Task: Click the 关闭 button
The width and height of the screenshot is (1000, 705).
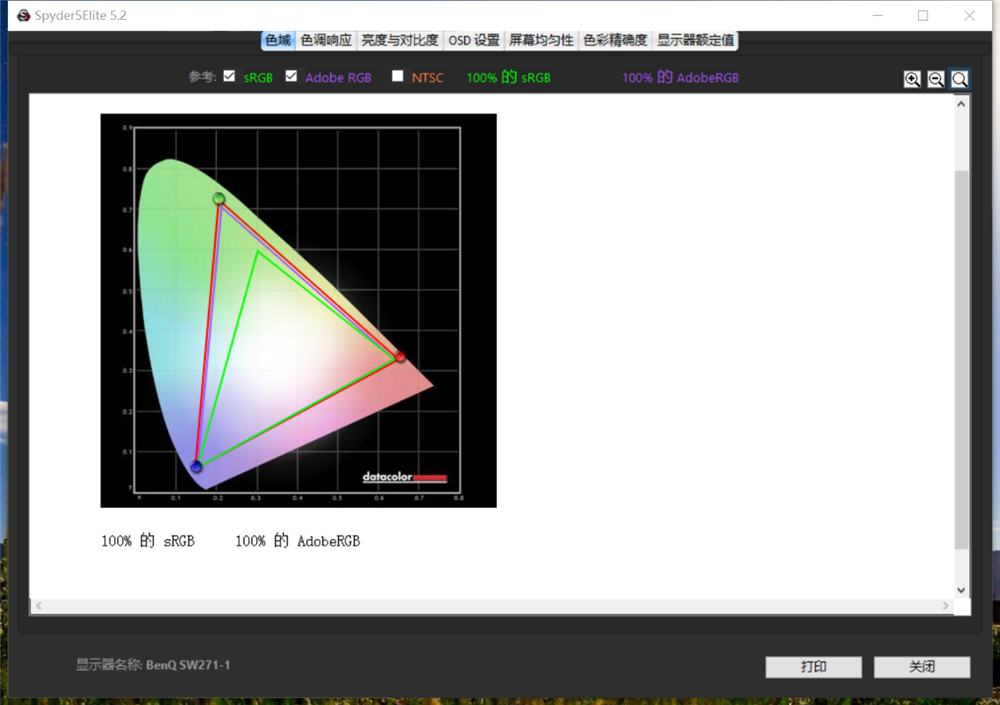Action: tap(921, 667)
